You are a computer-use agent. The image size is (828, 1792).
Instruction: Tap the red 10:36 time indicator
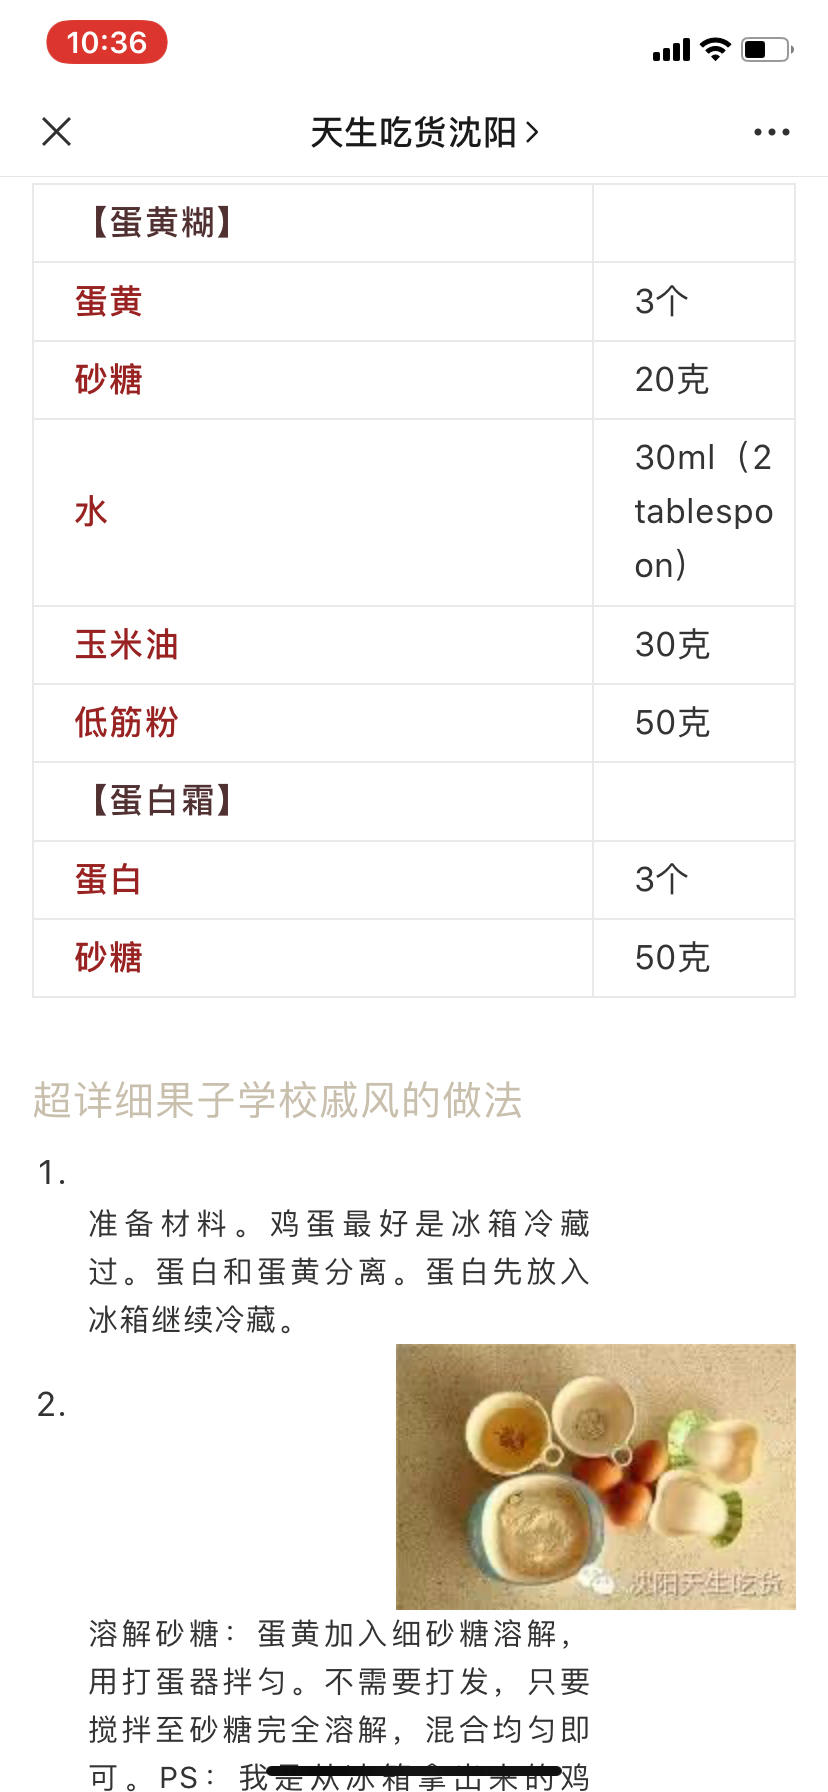tap(107, 43)
